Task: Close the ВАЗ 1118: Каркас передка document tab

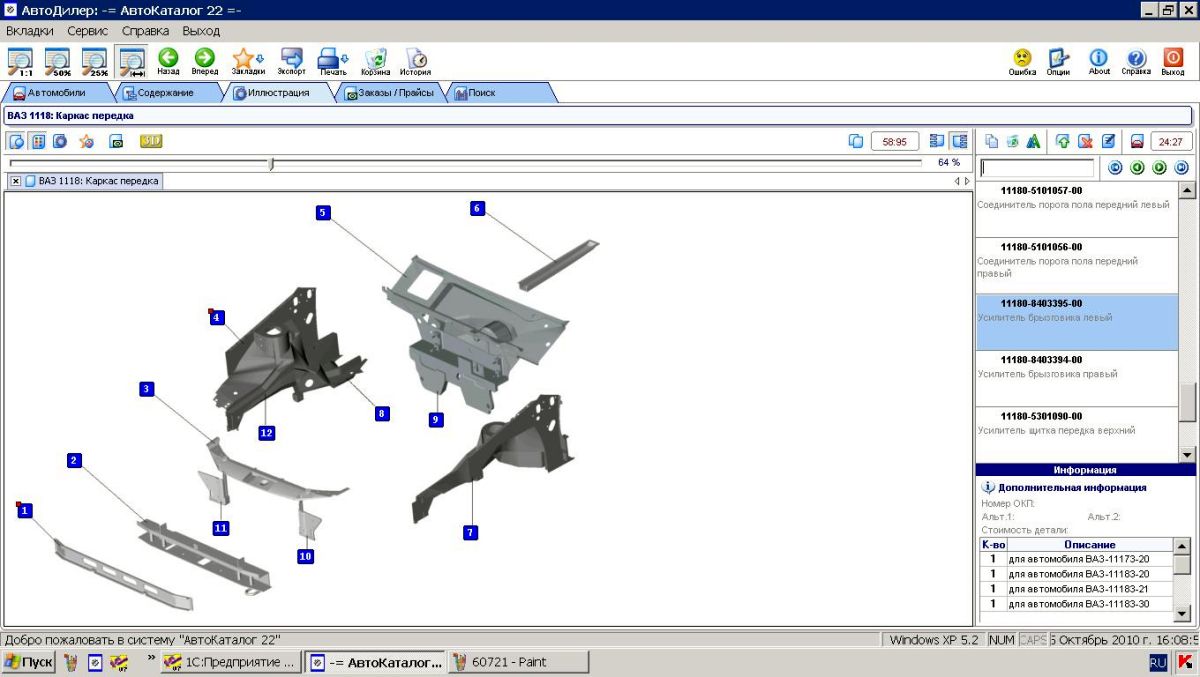Action: 16,181
